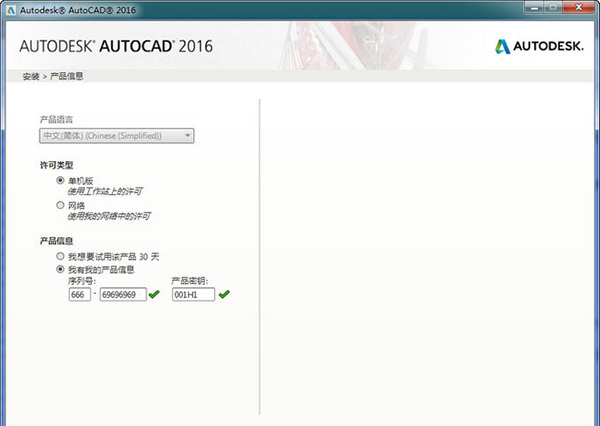Click the serial number field 69696969
This screenshot has width=600, height=426.
[x=123, y=294]
